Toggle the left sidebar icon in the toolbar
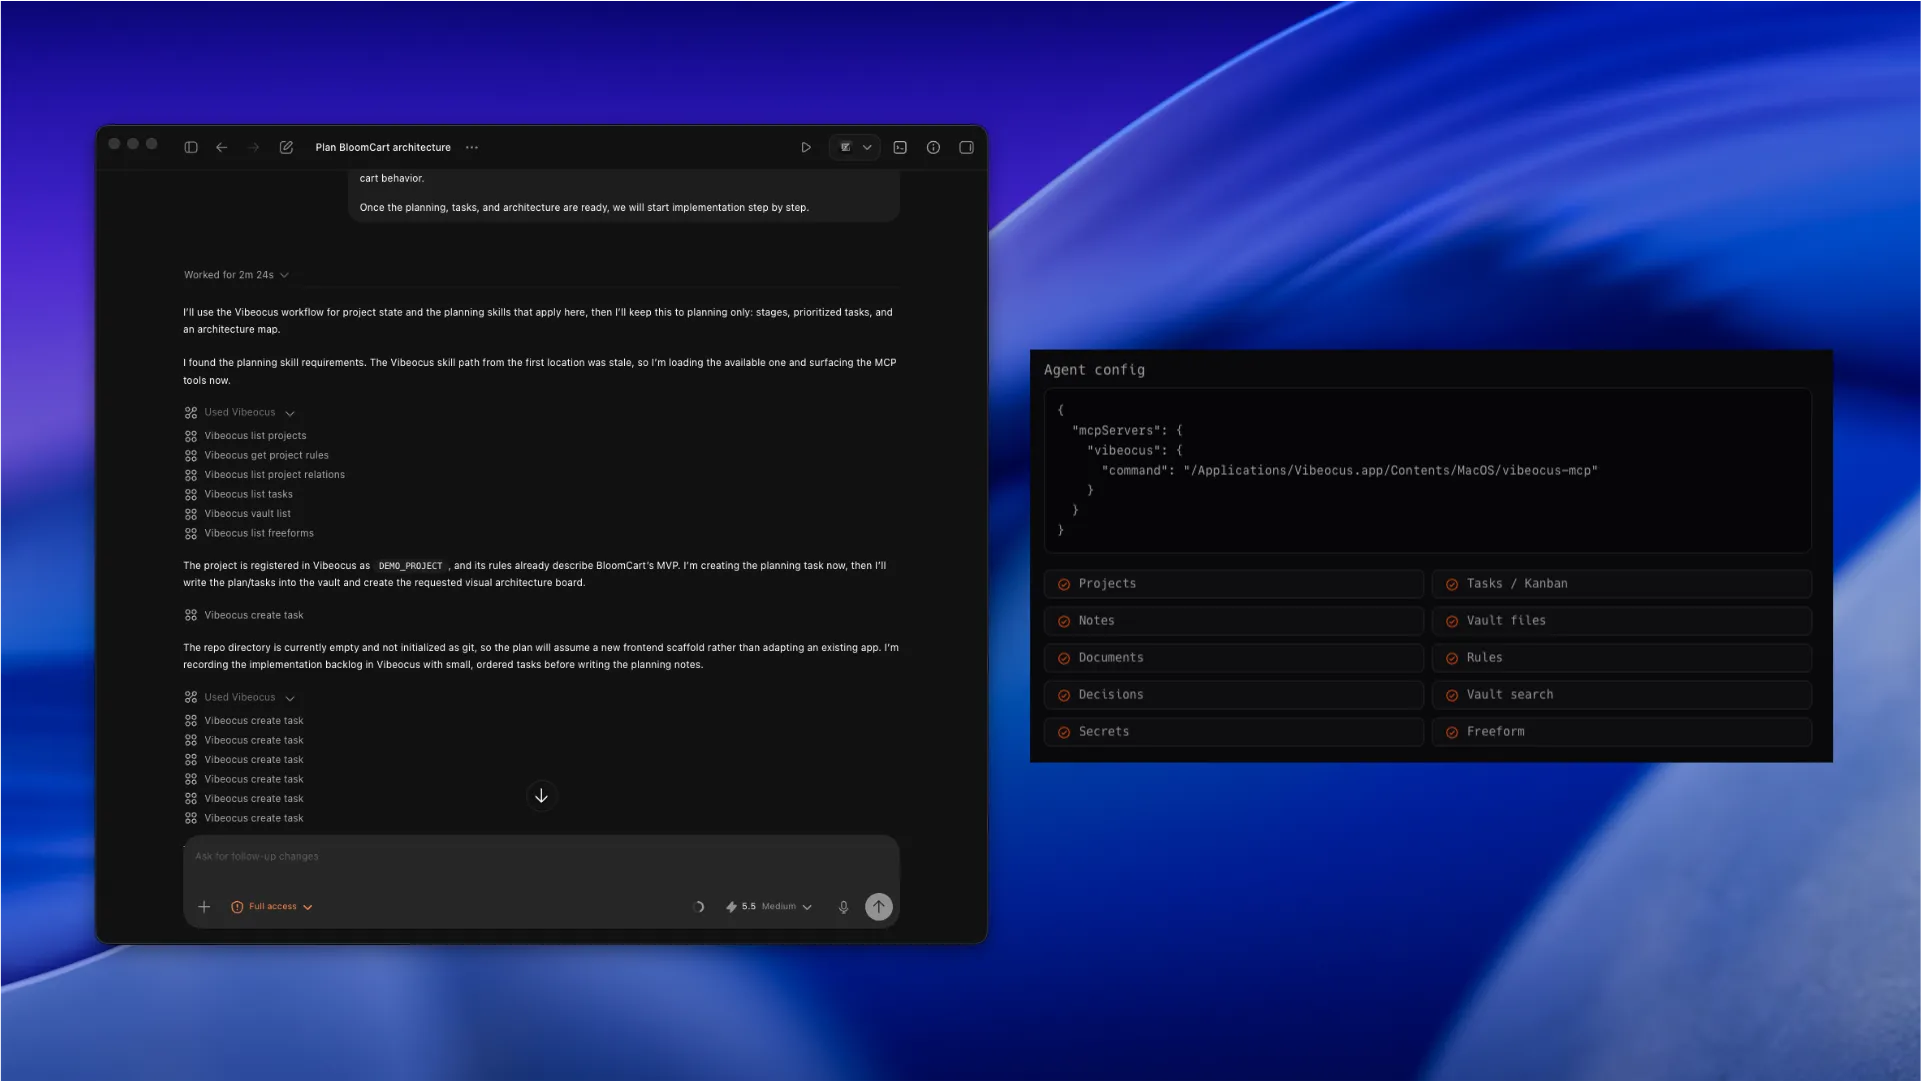Image resolution: width=1921 pixels, height=1081 pixels. coord(191,147)
